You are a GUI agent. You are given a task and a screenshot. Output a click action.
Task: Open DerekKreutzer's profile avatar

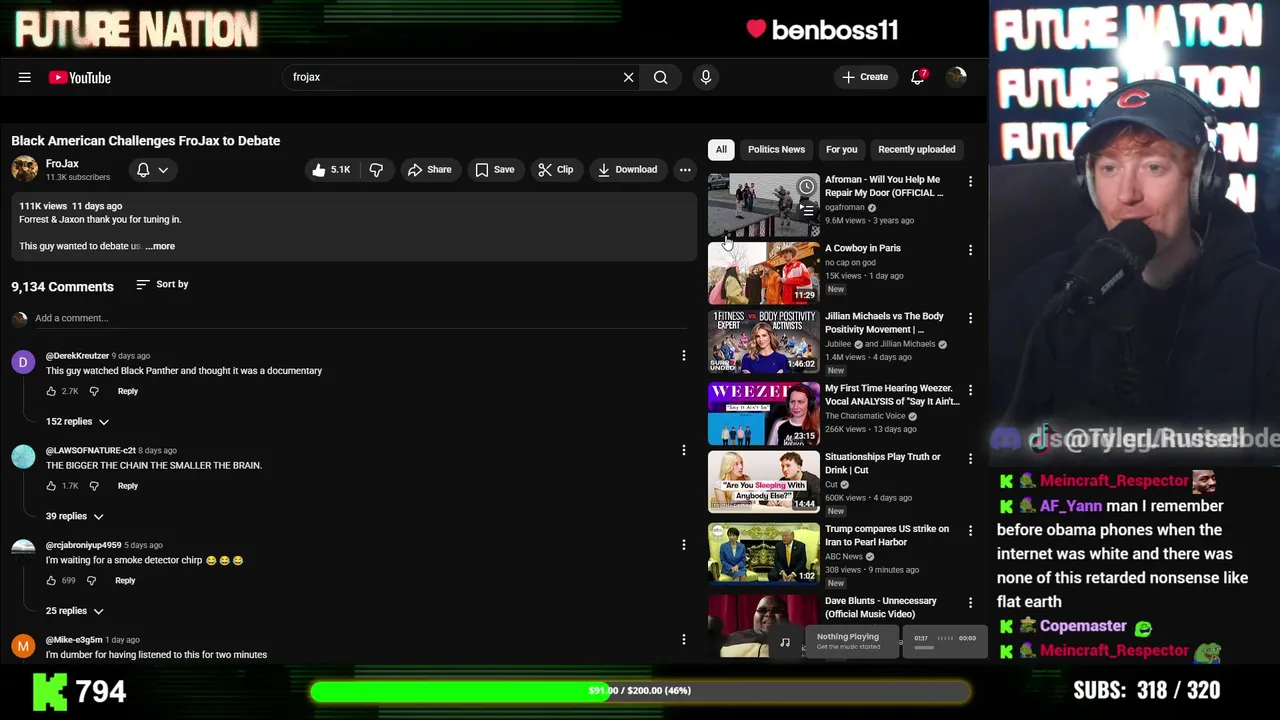click(23, 362)
